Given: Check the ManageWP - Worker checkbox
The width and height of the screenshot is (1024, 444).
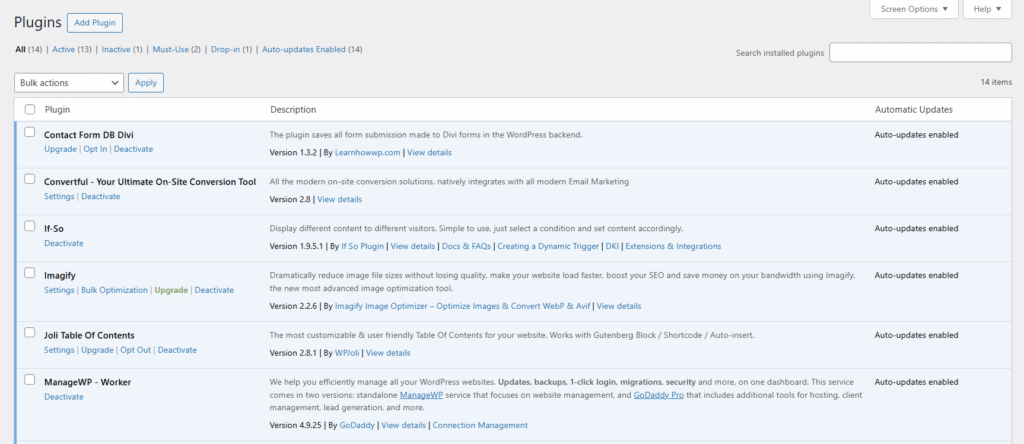Looking at the screenshot, I should 29,379.
